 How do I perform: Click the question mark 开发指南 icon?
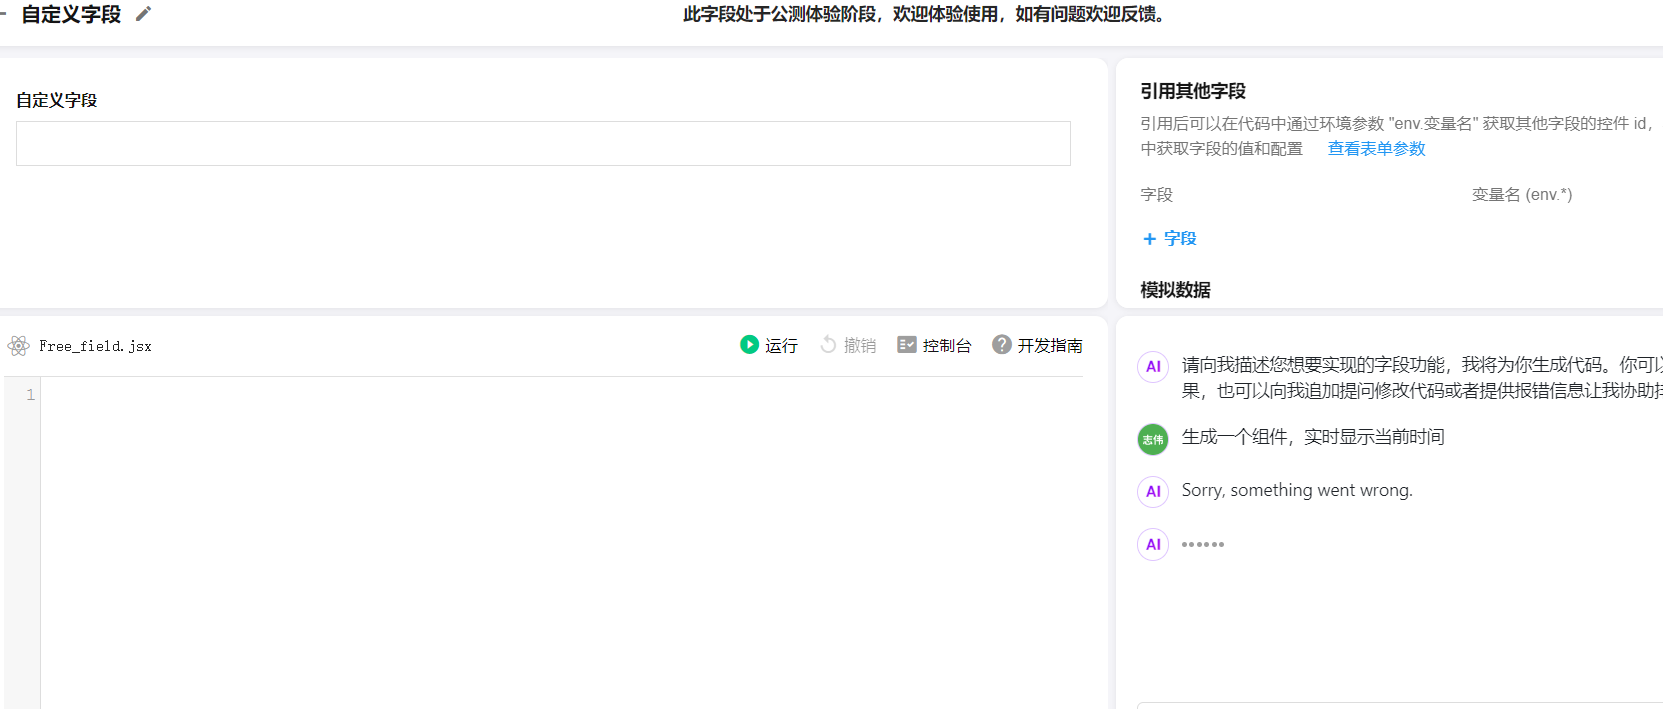[x=1001, y=345]
